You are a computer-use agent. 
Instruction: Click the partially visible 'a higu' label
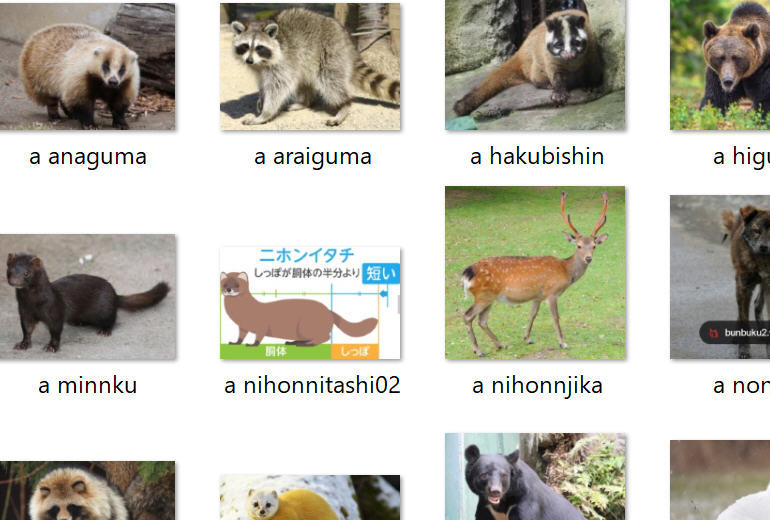pyautogui.click(x=741, y=157)
